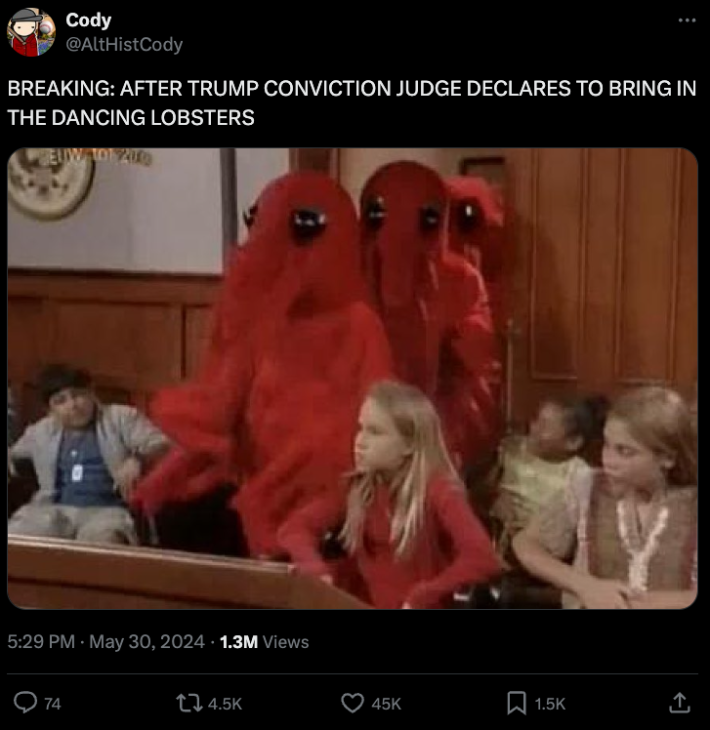
Task: Open the three-dot more options menu
Action: click(687, 20)
